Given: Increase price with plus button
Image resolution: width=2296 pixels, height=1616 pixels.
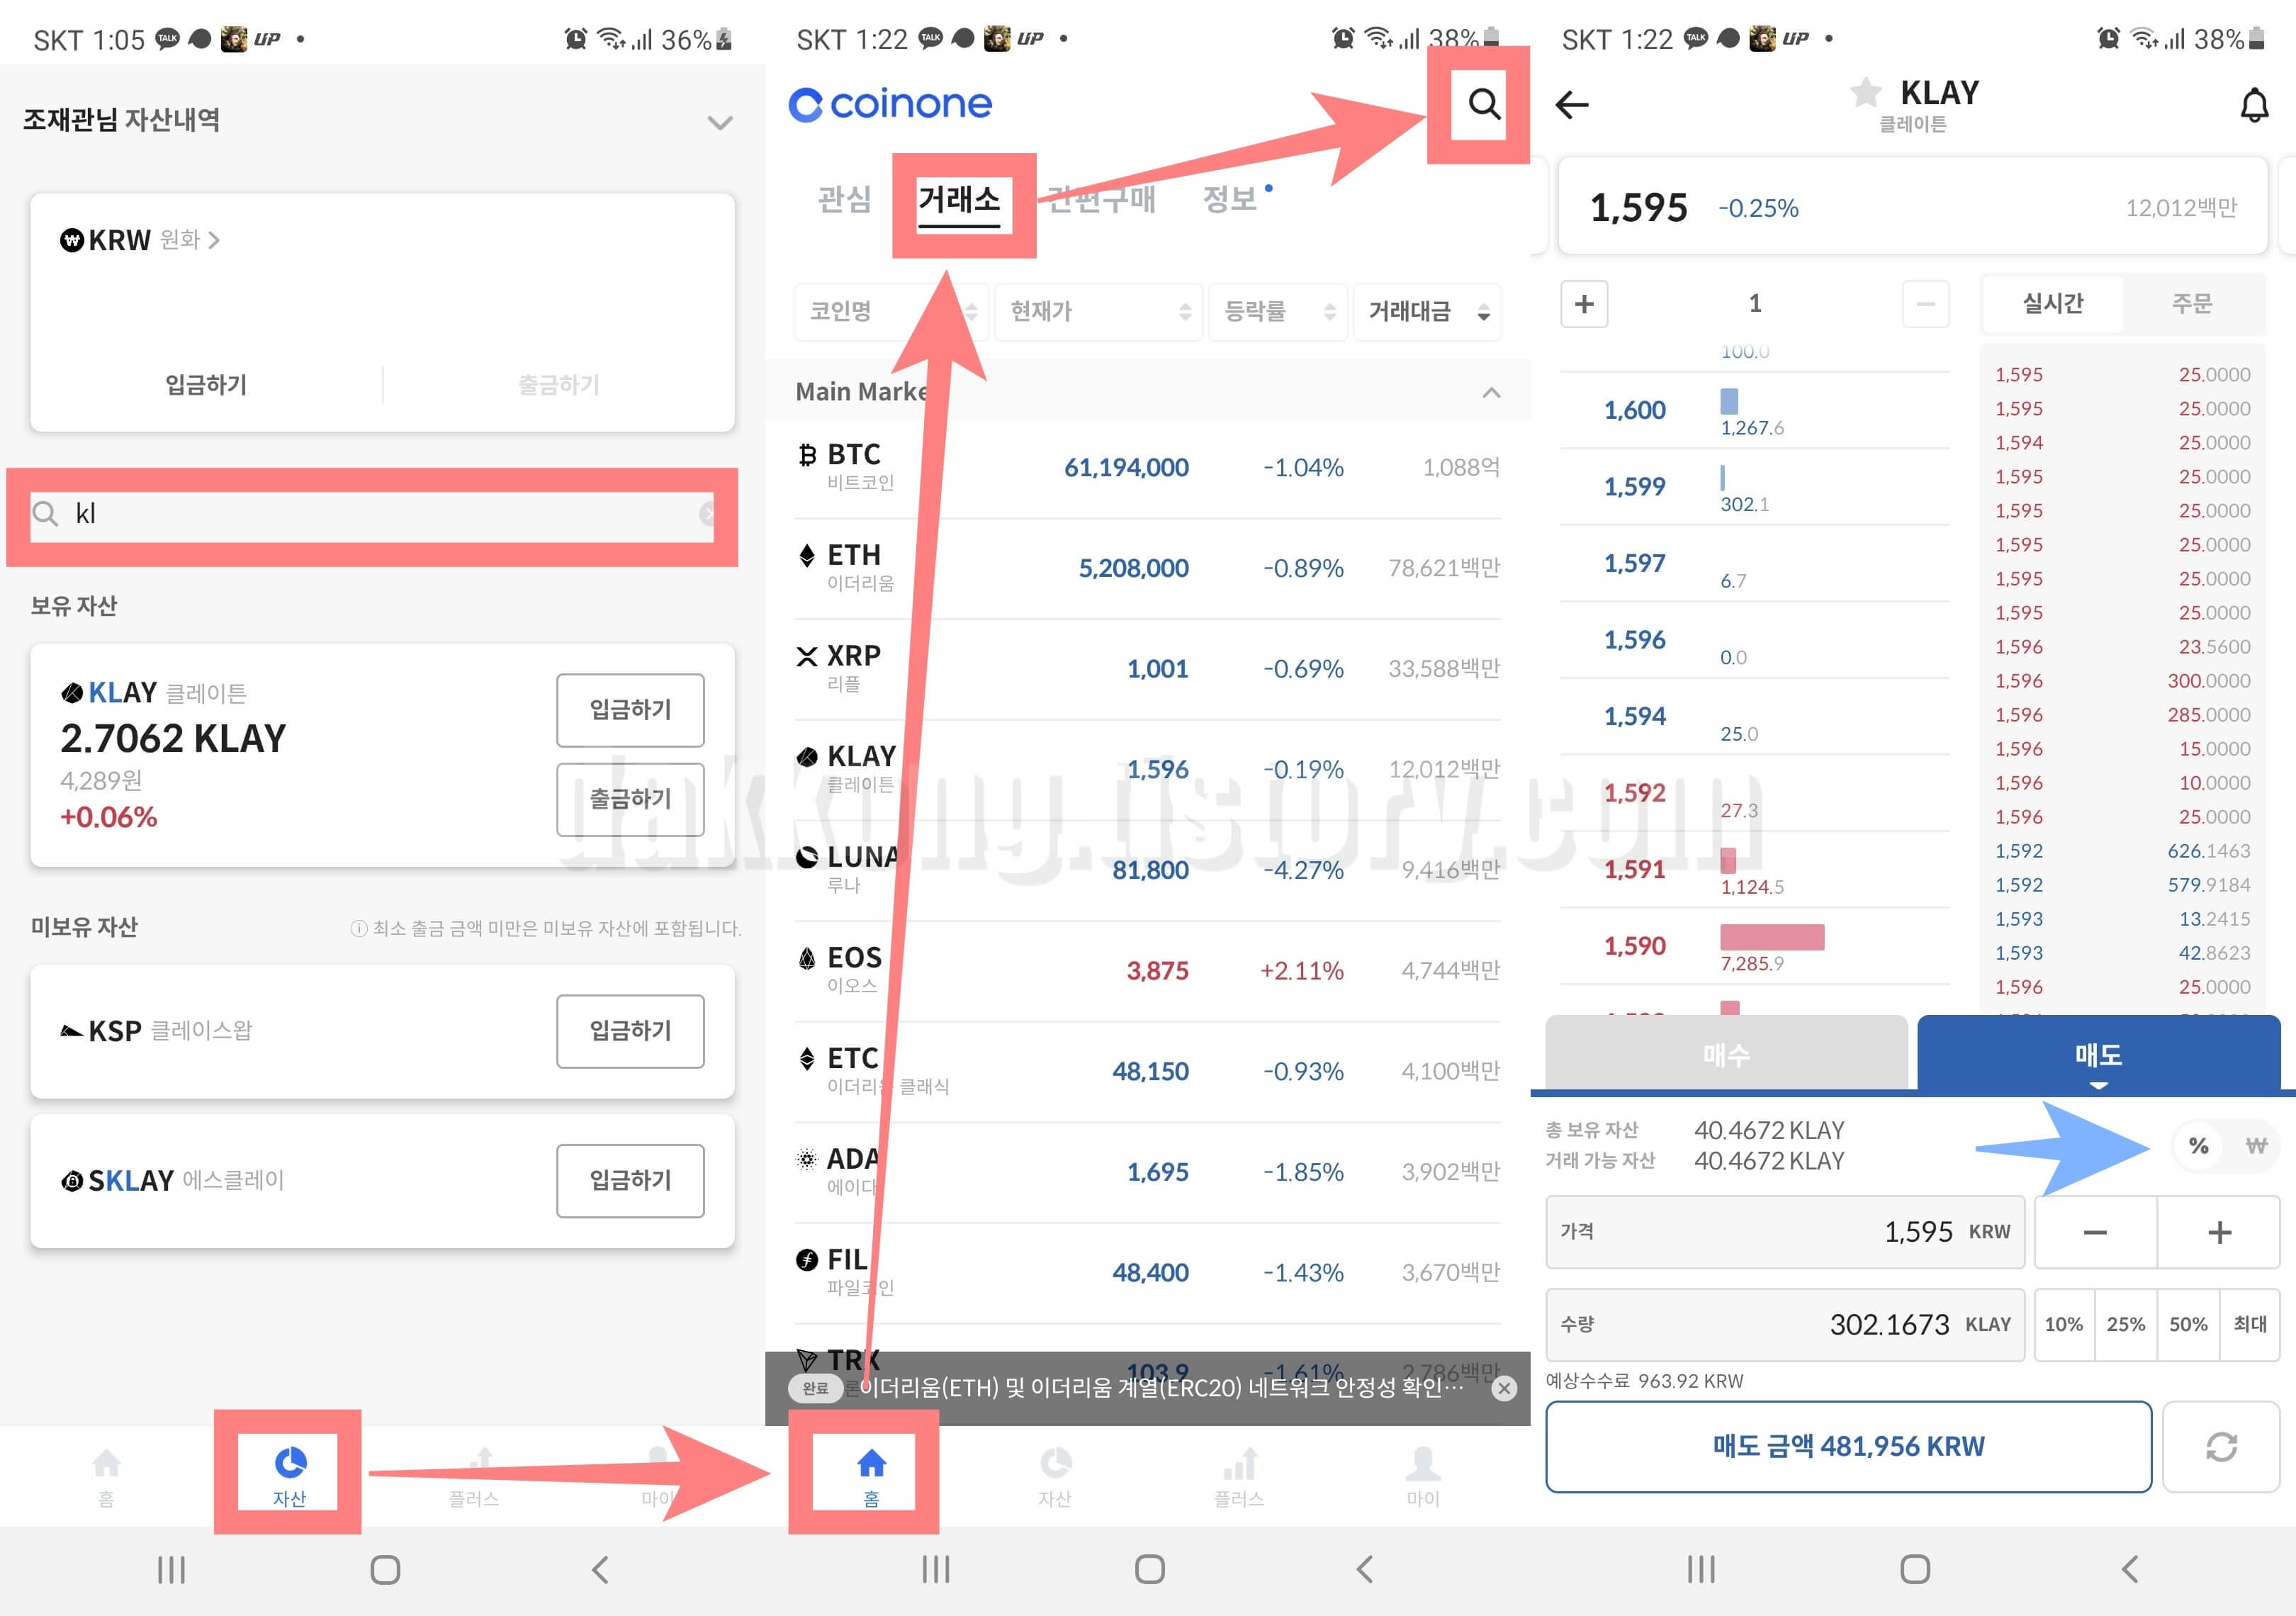Looking at the screenshot, I should click(2219, 1232).
